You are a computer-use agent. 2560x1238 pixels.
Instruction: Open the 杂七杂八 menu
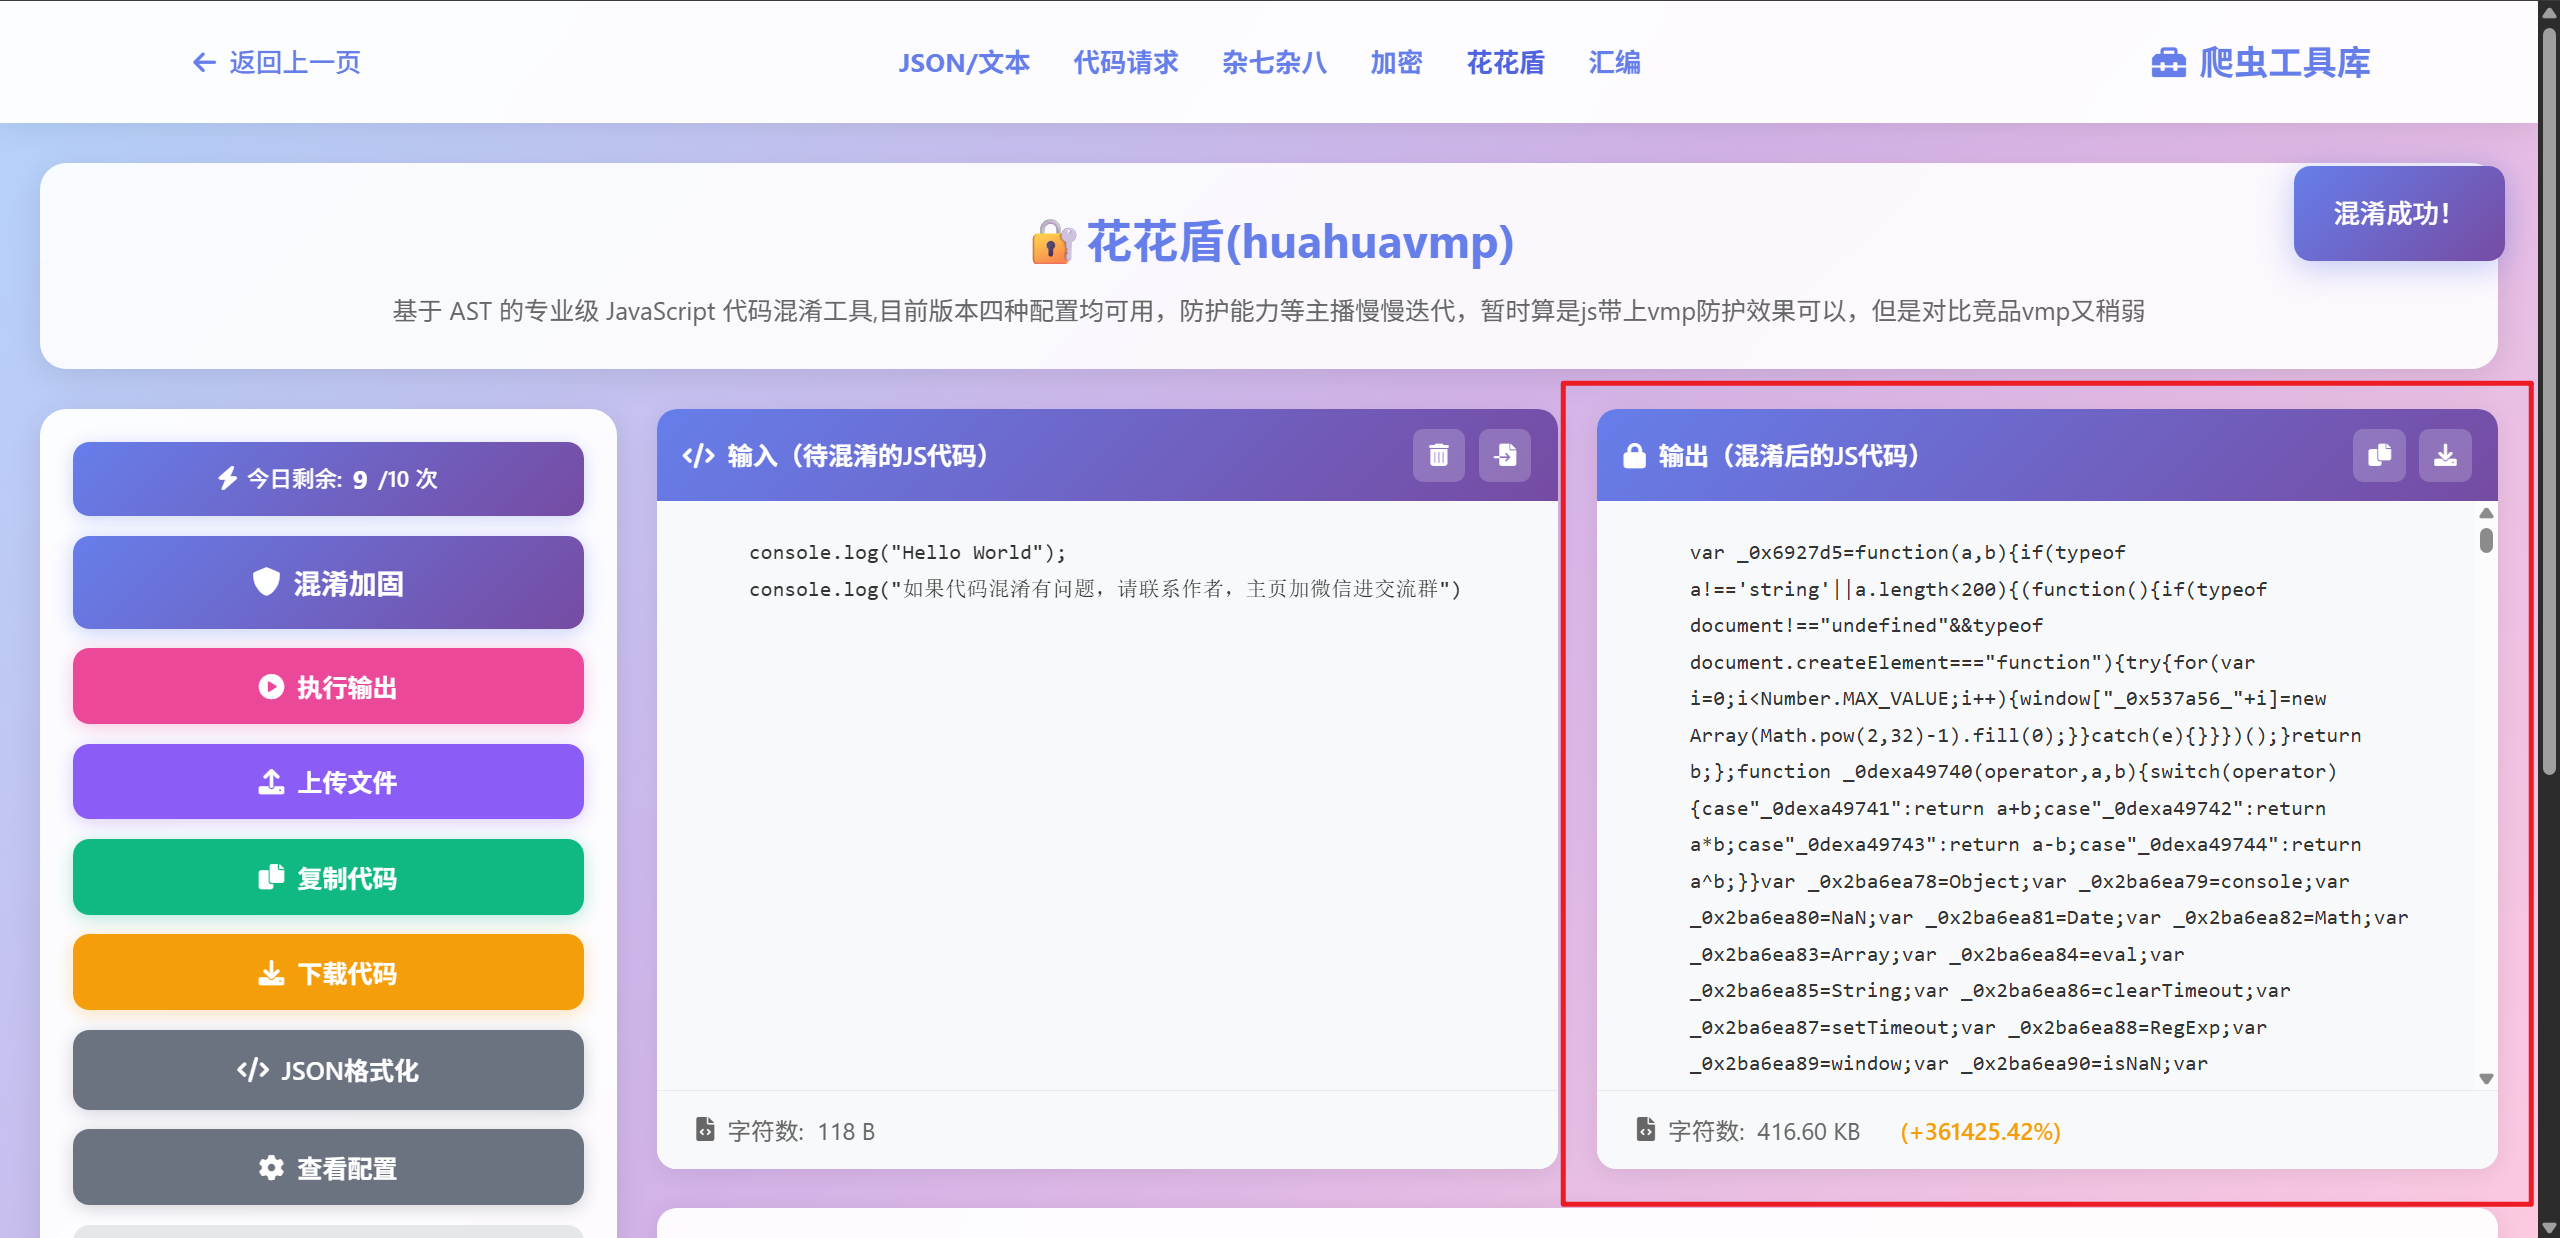[1274, 63]
